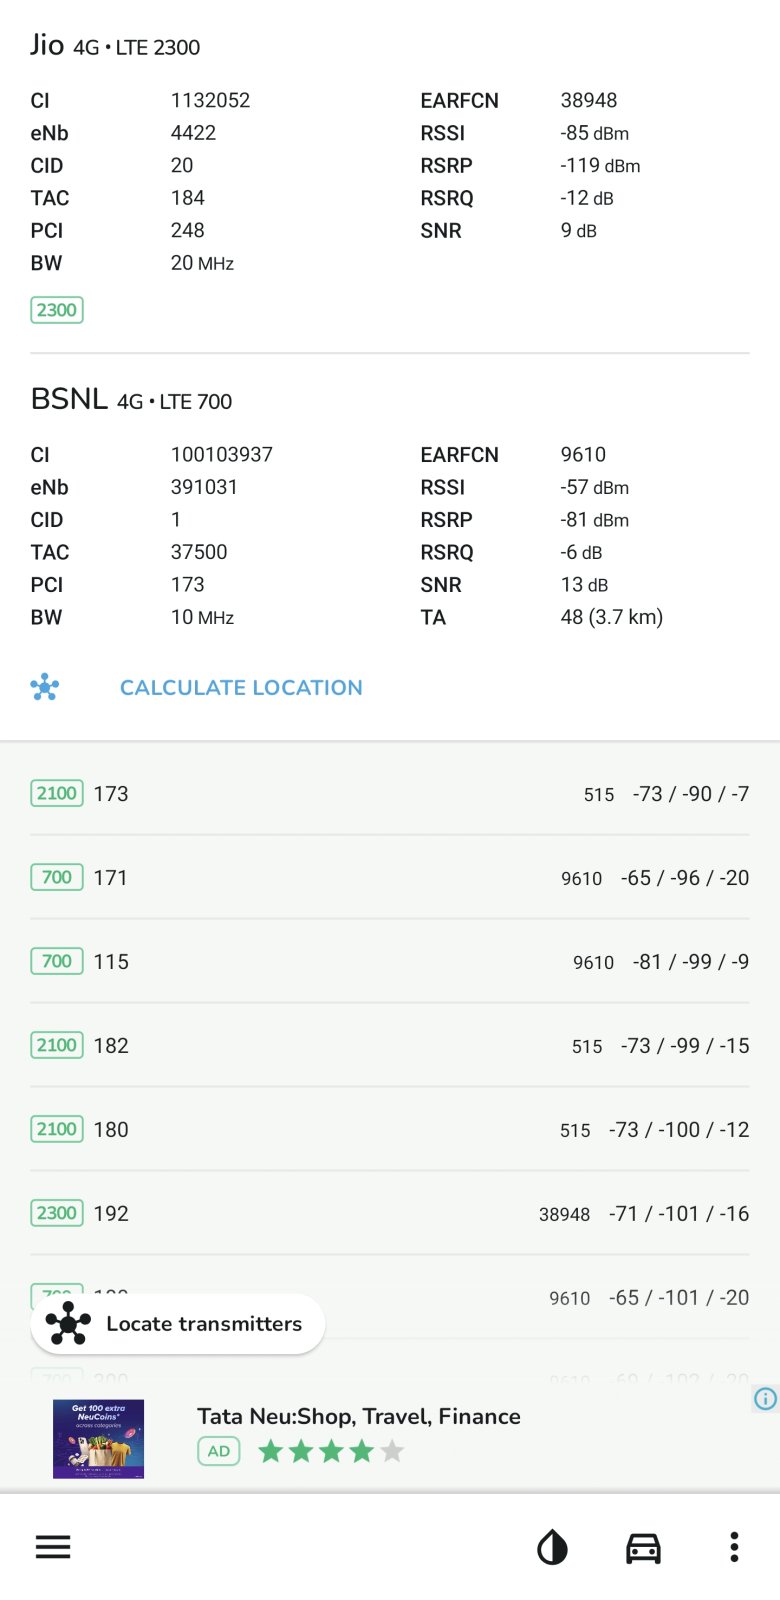Tap the Jio 4G LTE 2300 header
This screenshot has width=780, height=1600.
[x=115, y=46]
